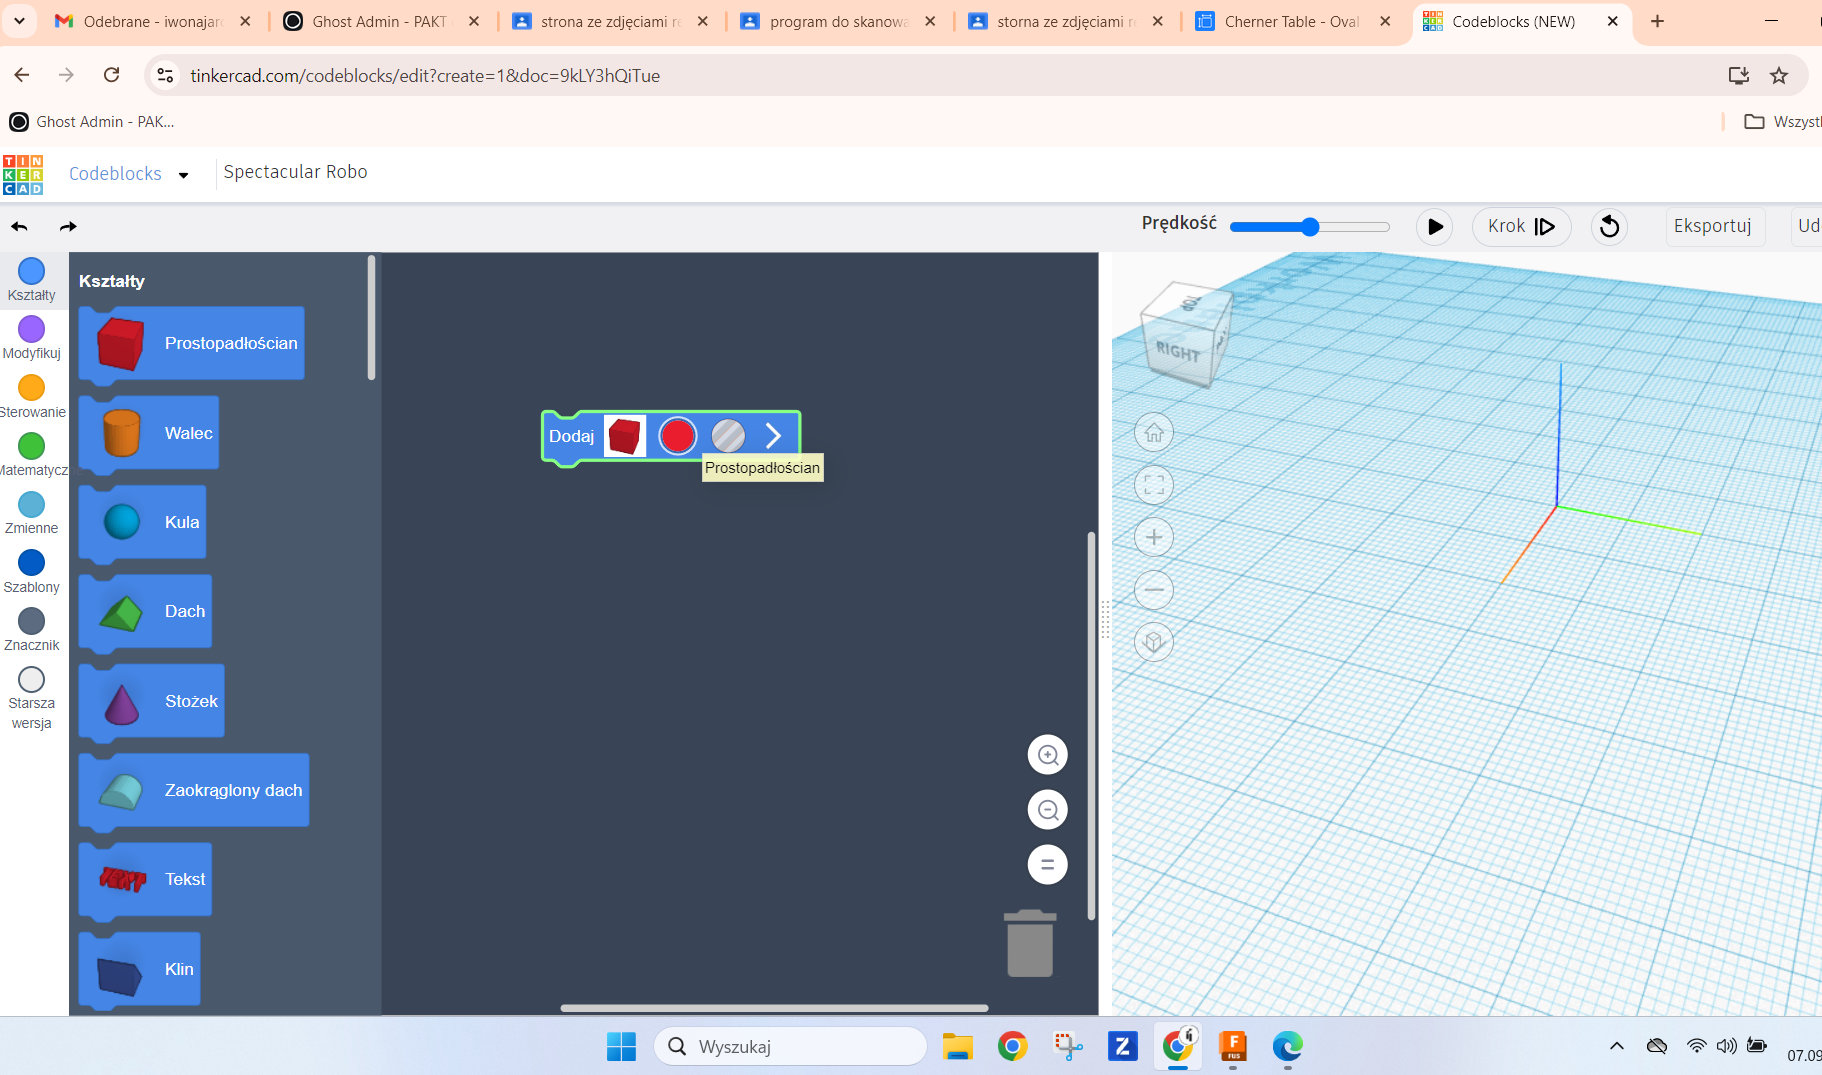This screenshot has width=1822, height=1075.
Task: Pick the Walec cylinder block
Action: (148, 433)
